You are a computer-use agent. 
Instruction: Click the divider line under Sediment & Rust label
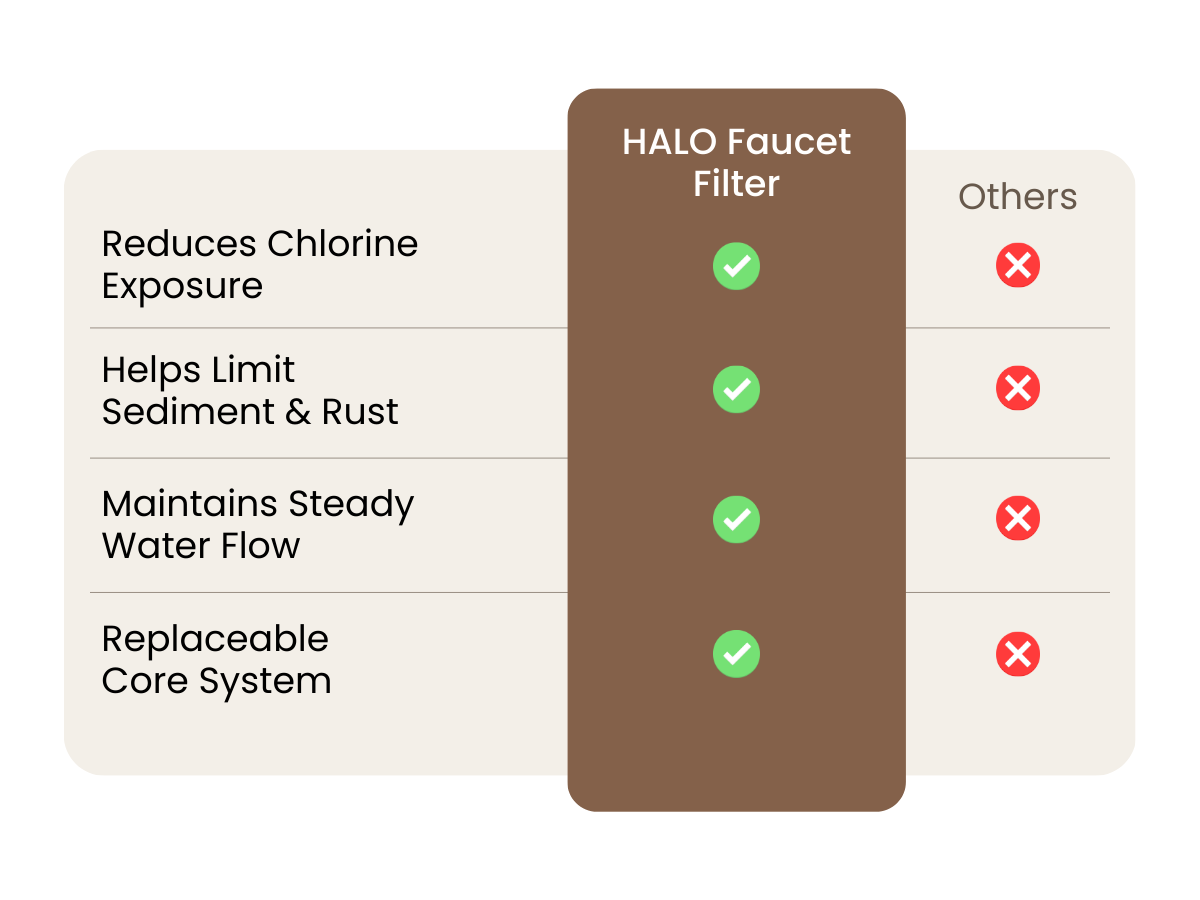[328, 459]
